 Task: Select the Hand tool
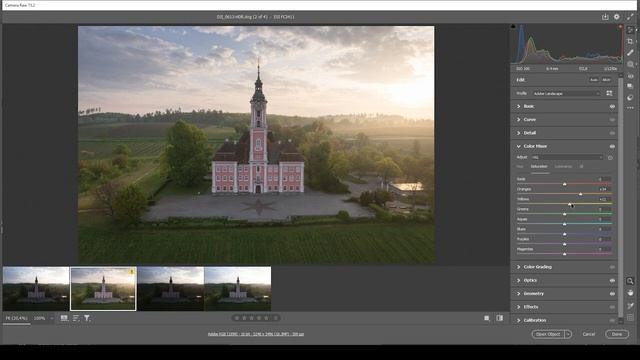[x=630, y=293]
